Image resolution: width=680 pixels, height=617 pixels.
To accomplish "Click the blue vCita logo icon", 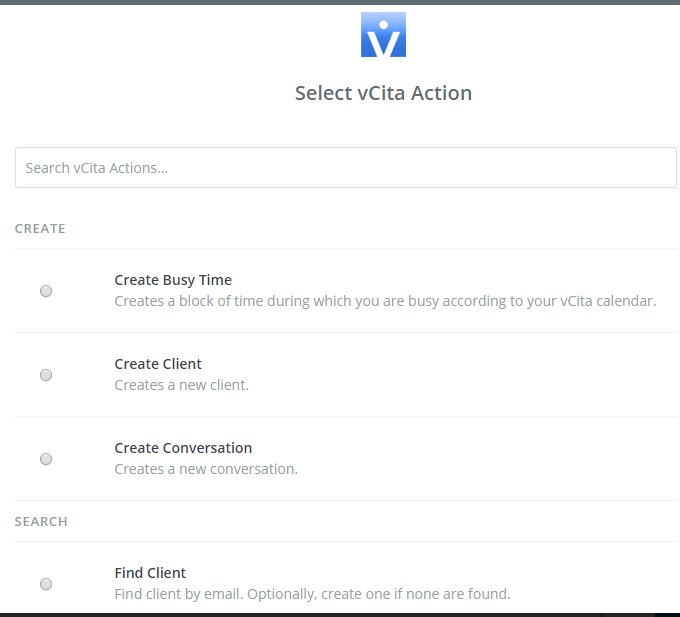I will click(383, 34).
